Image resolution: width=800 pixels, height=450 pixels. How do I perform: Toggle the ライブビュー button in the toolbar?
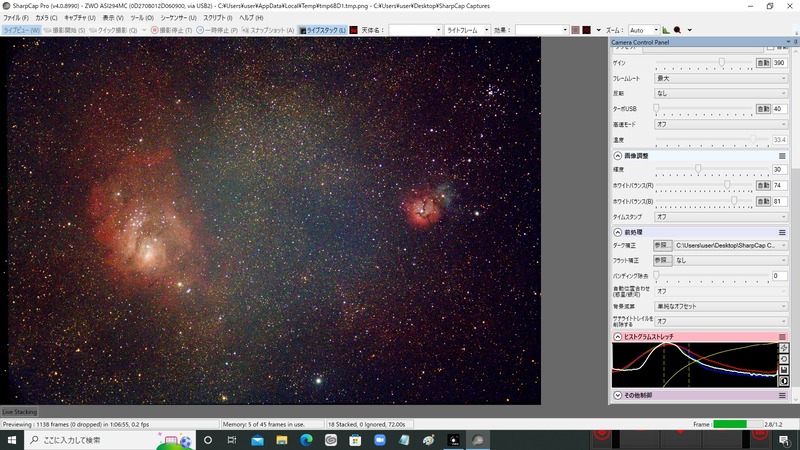(x=21, y=30)
